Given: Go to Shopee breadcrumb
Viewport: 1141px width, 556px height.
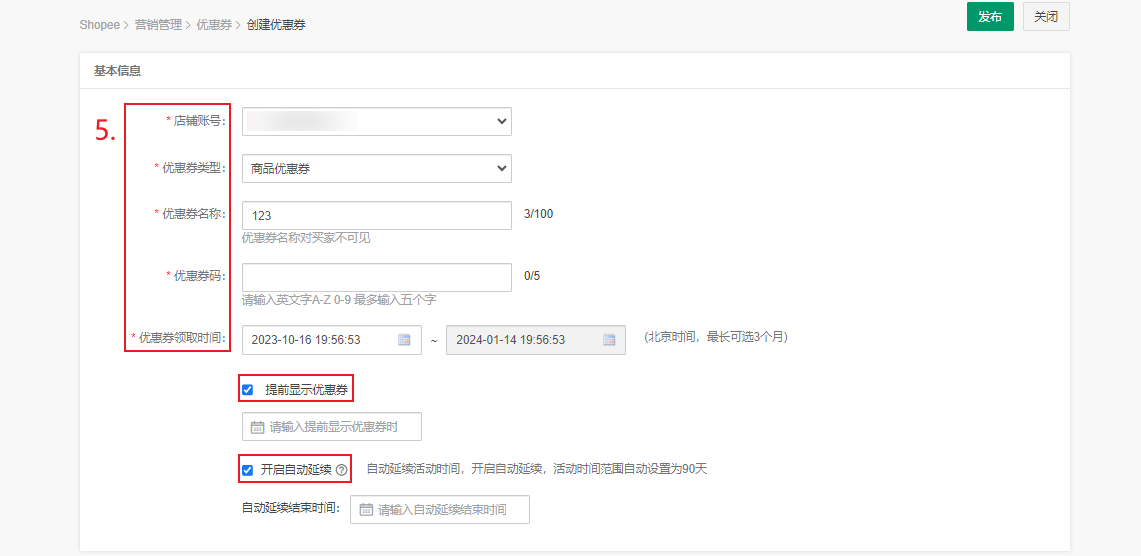Looking at the screenshot, I should pos(99,25).
